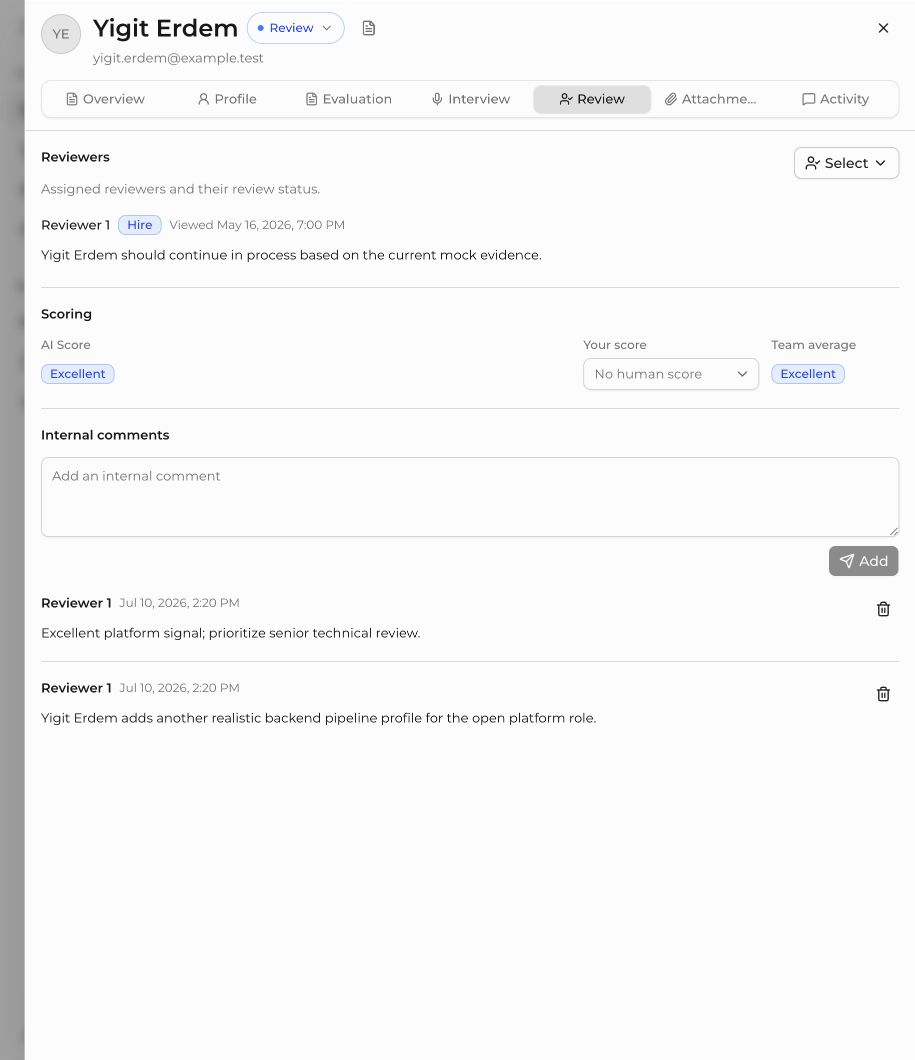Switch to the Overview tab

[x=105, y=99]
